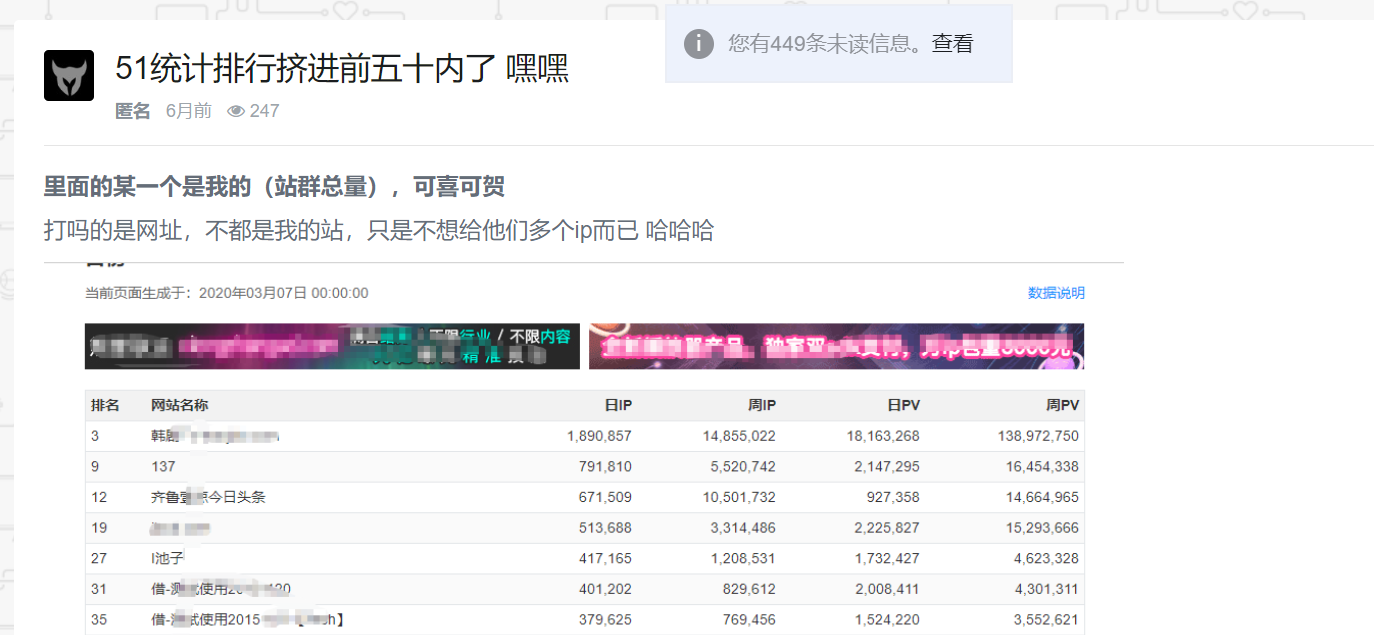Click the rank 3 site name cell
This screenshot has width=1374, height=635.
[215, 436]
